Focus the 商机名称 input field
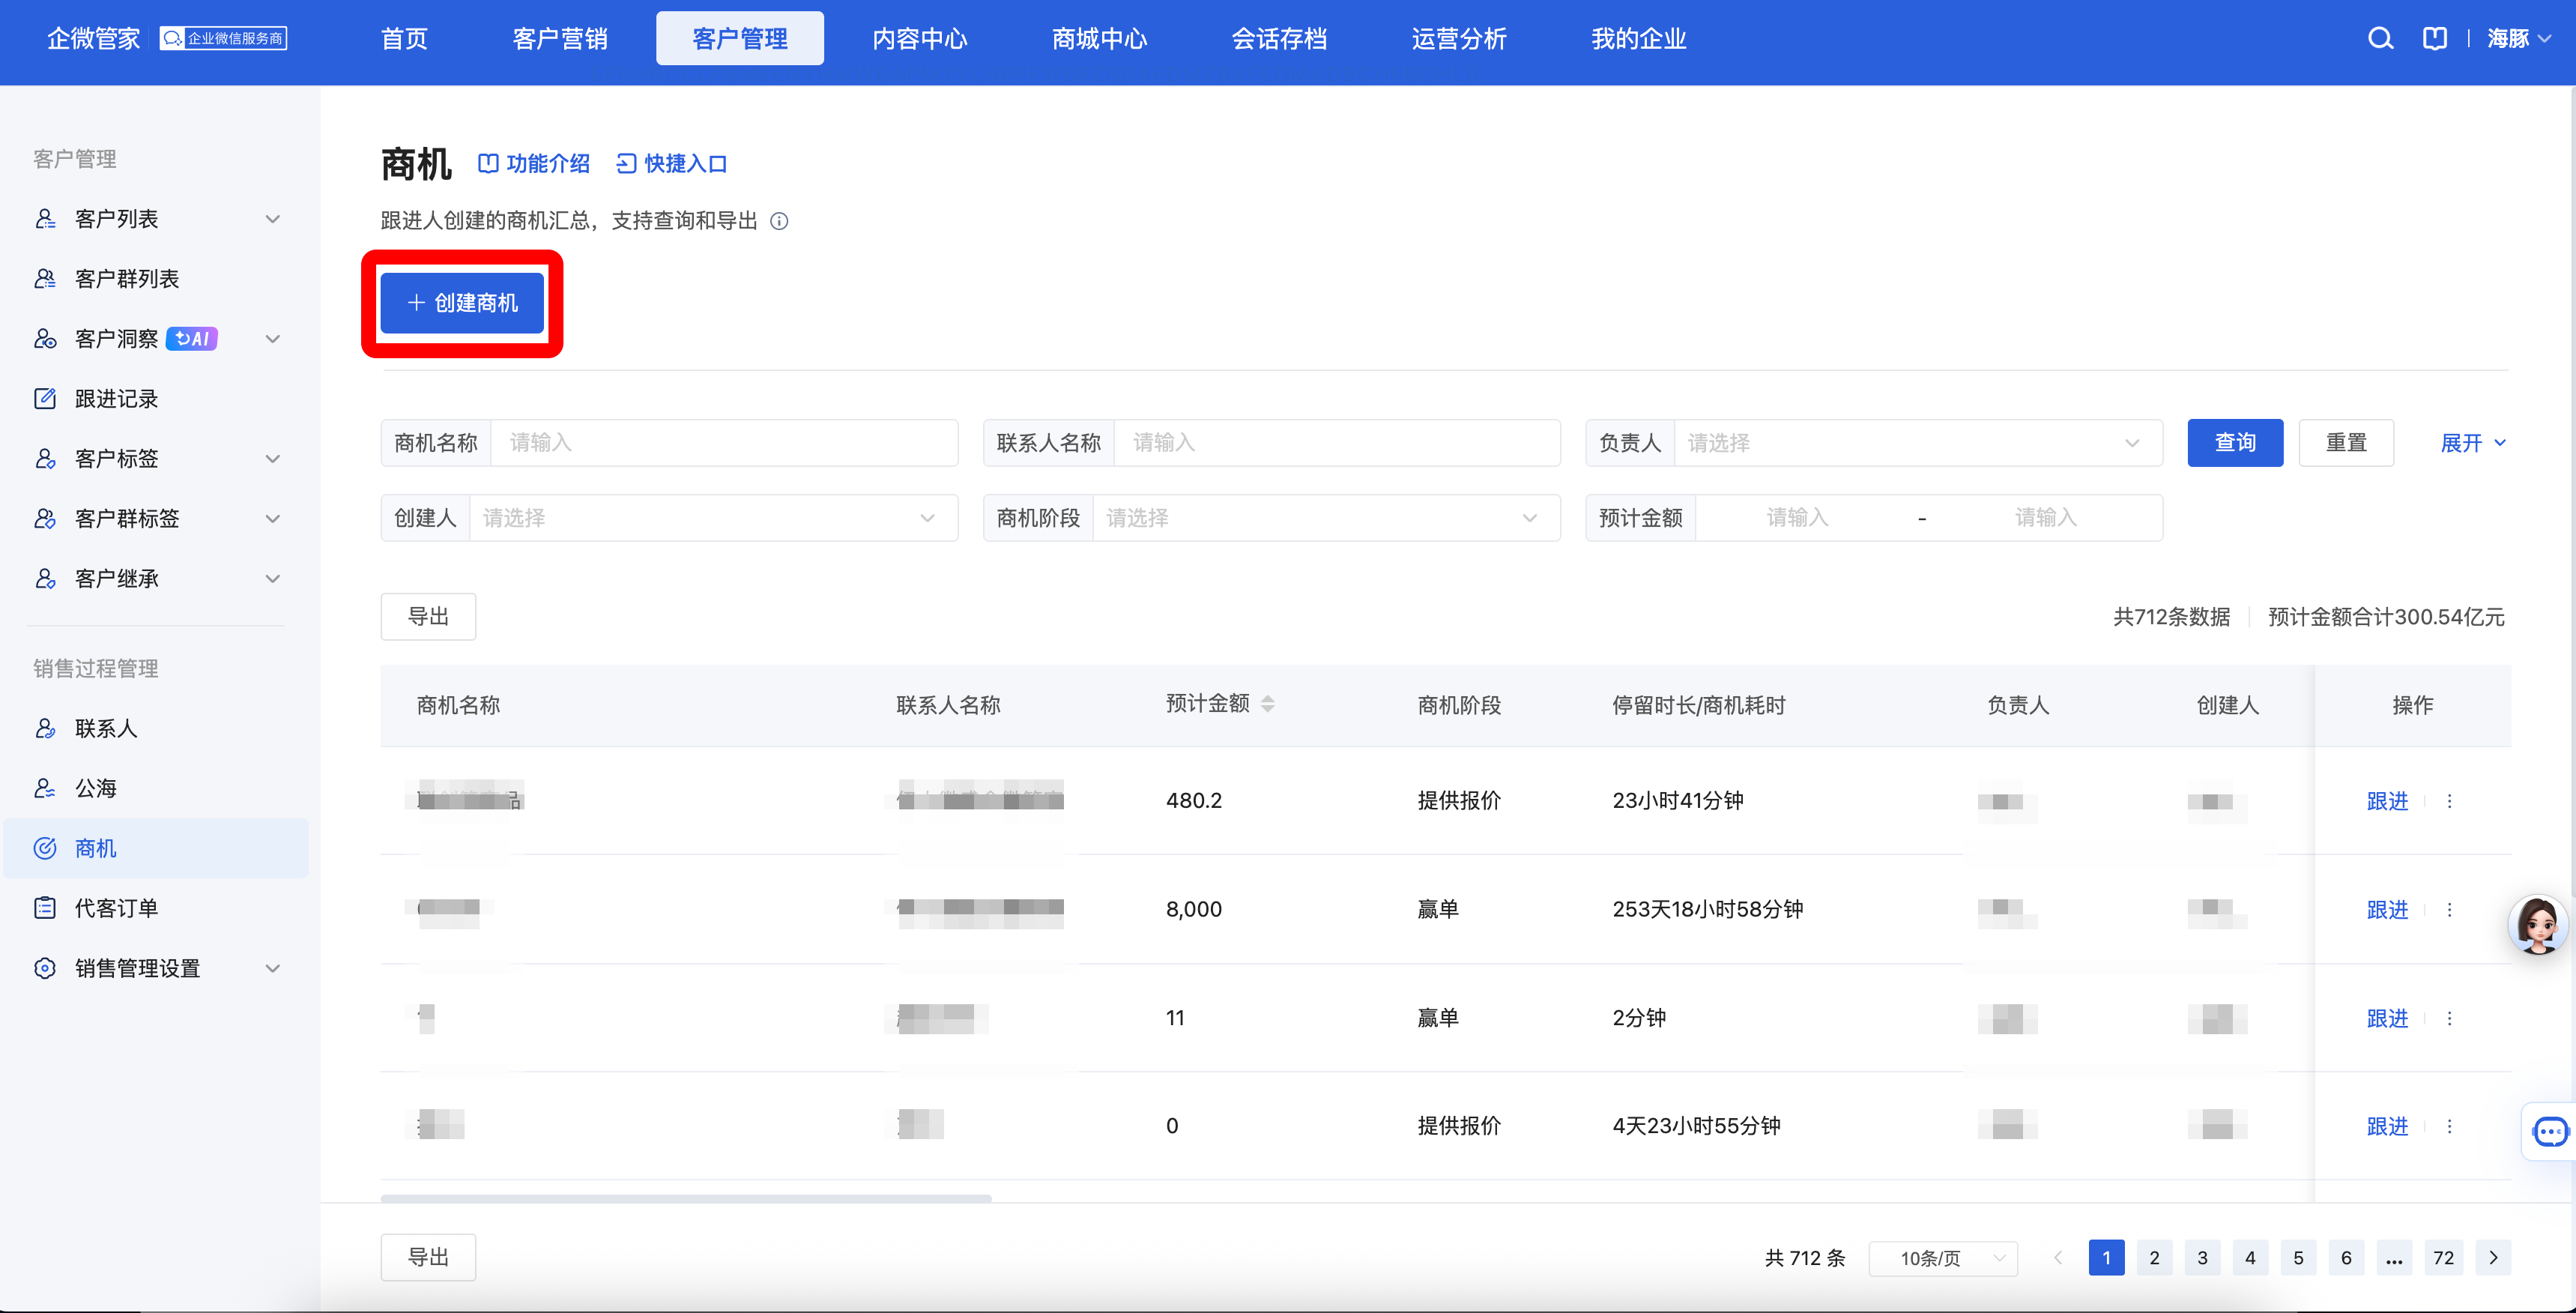2576x1313 pixels. [x=724, y=443]
